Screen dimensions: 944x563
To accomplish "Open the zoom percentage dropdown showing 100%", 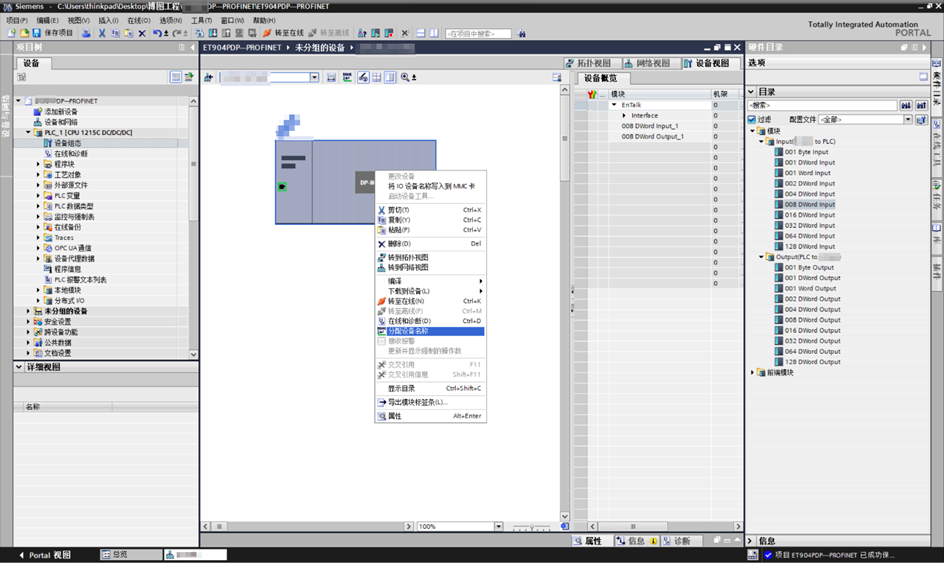I will tap(498, 526).
